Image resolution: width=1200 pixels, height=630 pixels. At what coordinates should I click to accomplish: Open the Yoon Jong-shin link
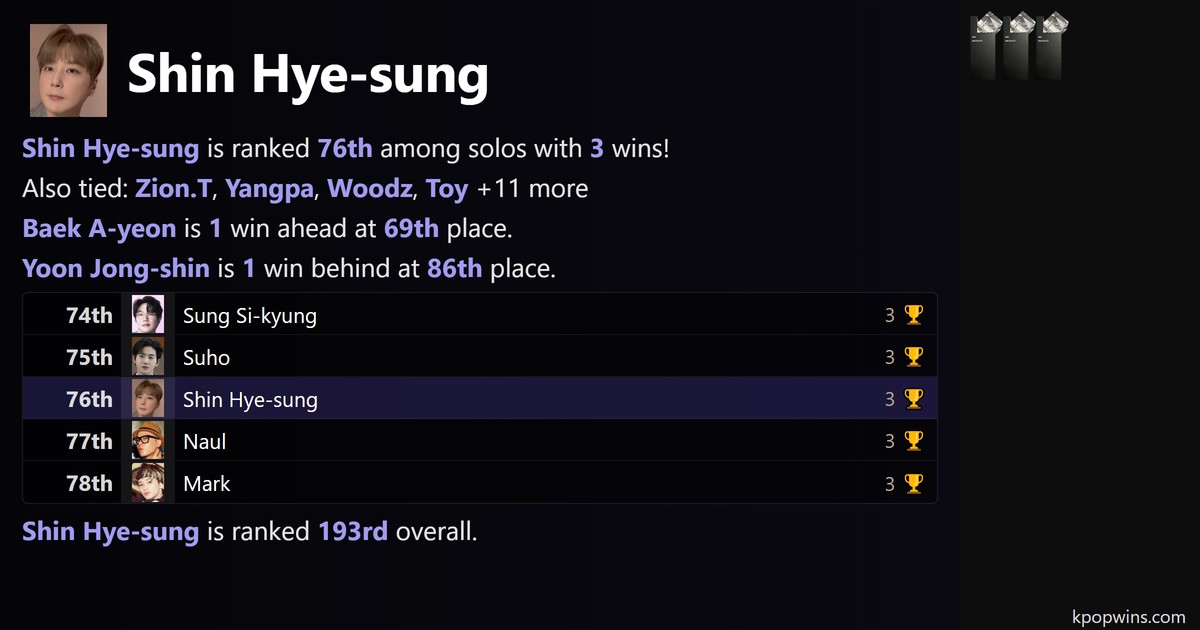tap(116, 268)
